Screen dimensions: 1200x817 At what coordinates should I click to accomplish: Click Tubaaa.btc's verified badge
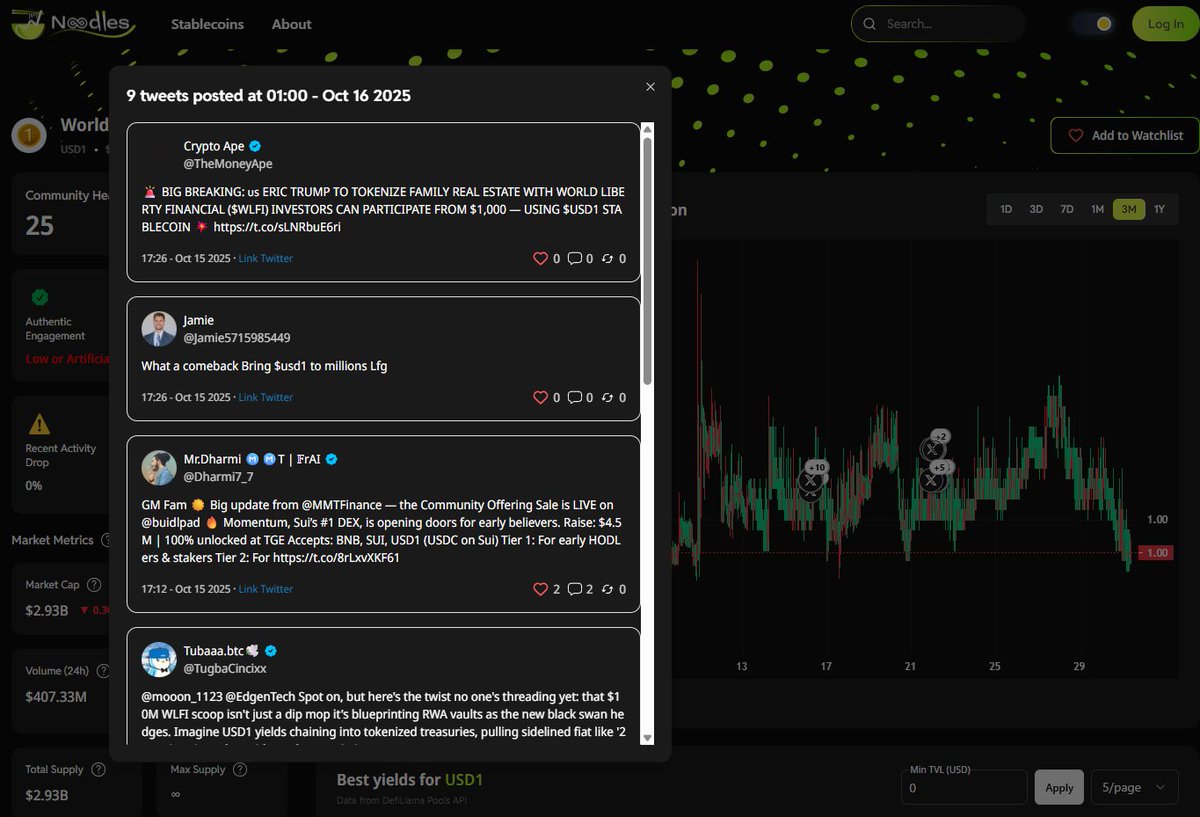pyautogui.click(x=271, y=650)
